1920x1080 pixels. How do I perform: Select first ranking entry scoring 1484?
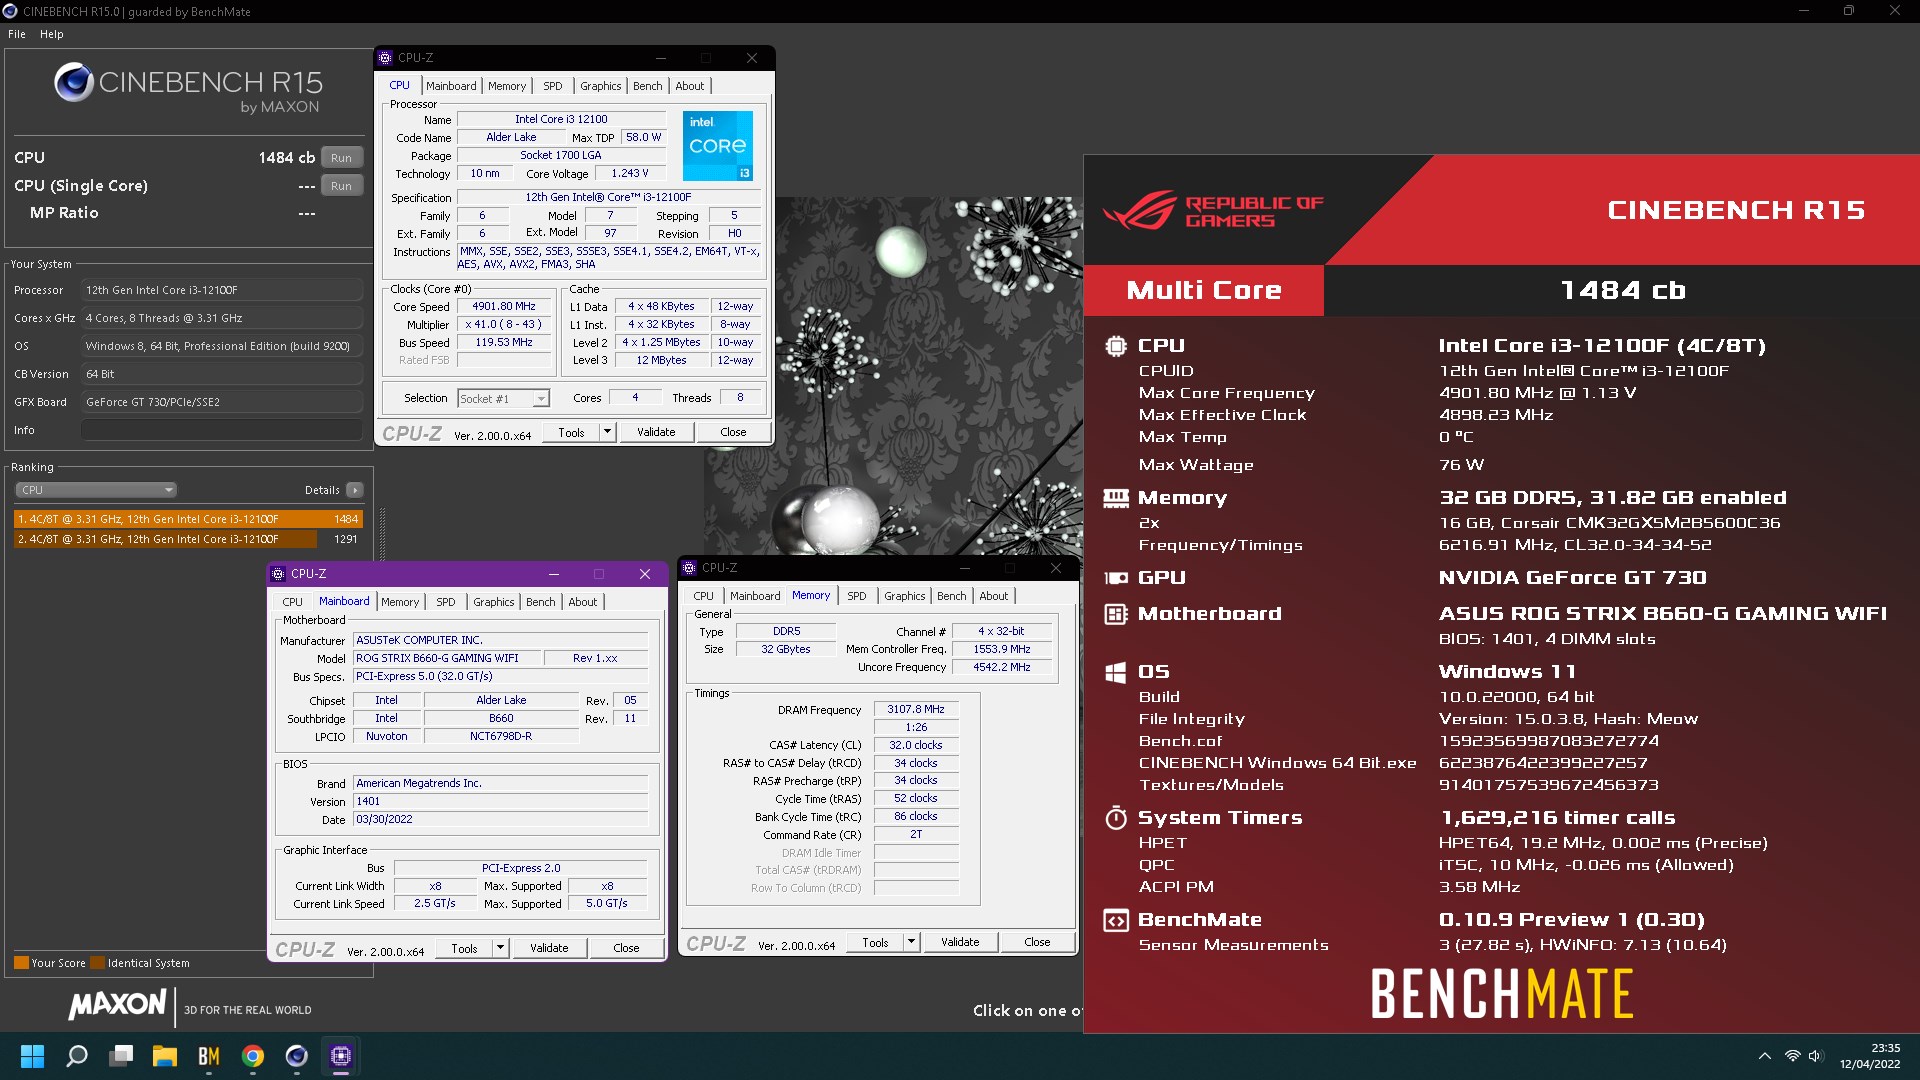click(x=188, y=519)
